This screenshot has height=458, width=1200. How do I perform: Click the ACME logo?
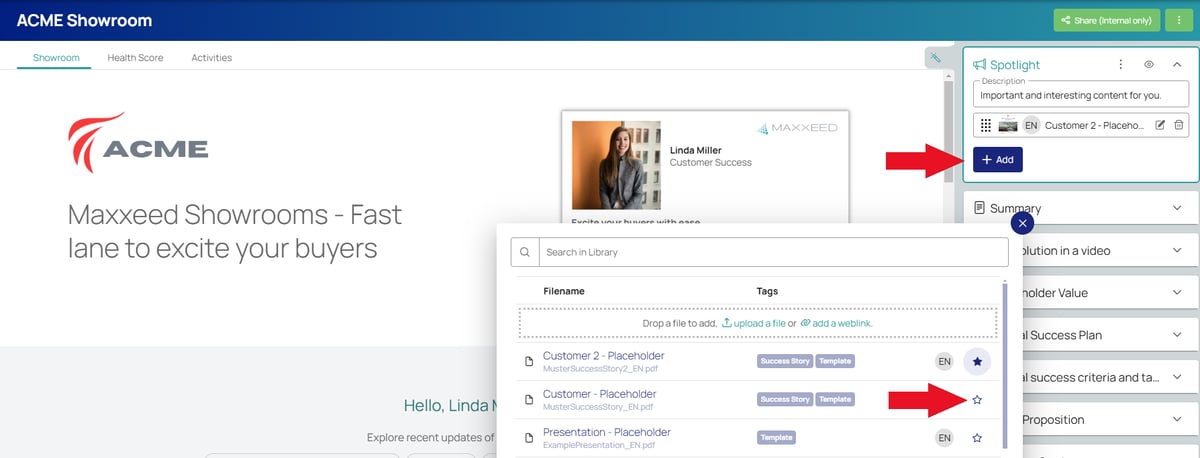tap(137, 143)
